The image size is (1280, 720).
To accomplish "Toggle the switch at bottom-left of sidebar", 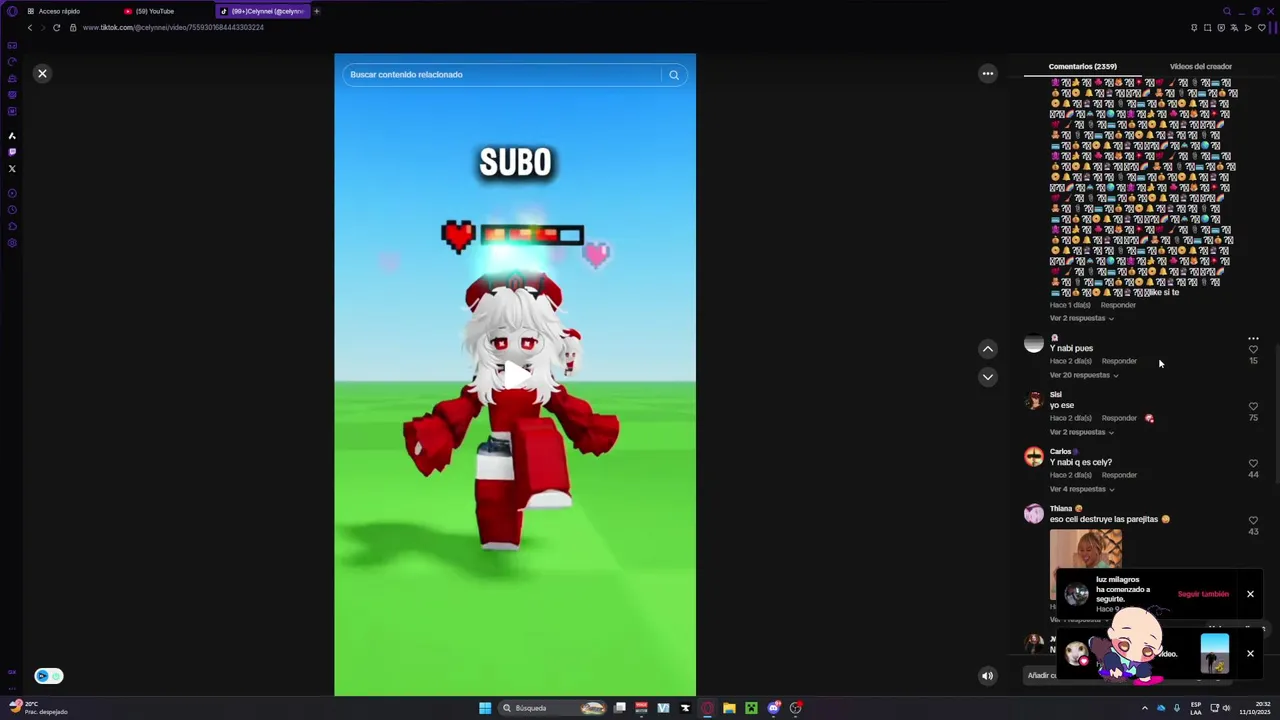I will click(48, 676).
